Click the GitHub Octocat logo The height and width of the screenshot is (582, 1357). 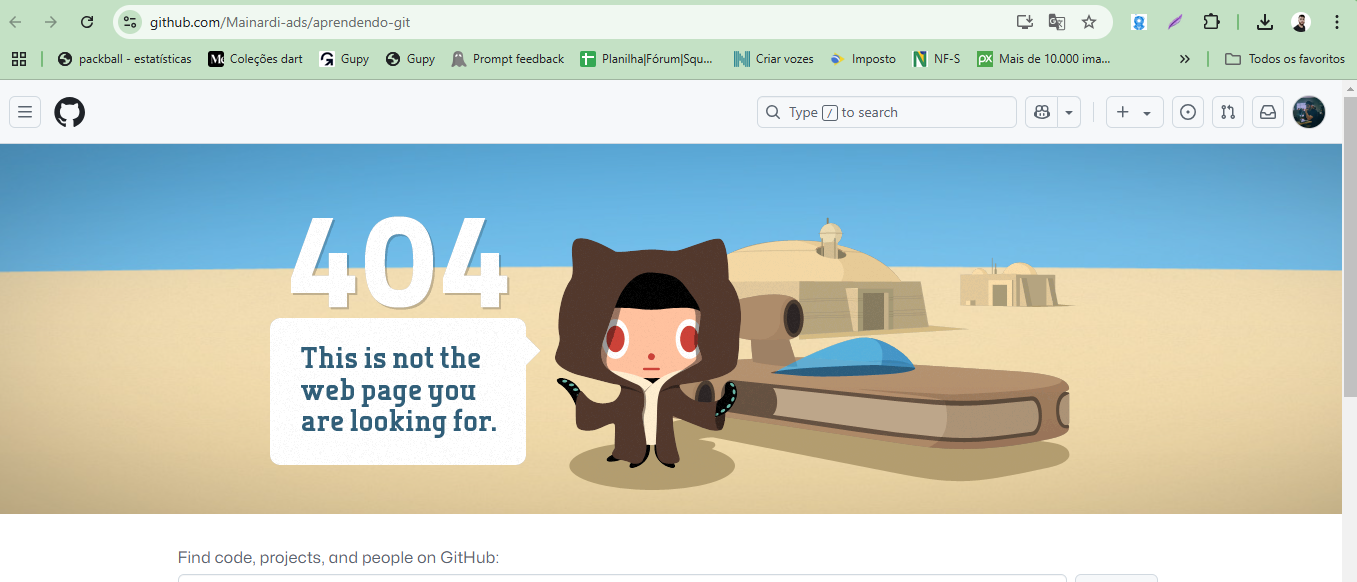click(70, 112)
